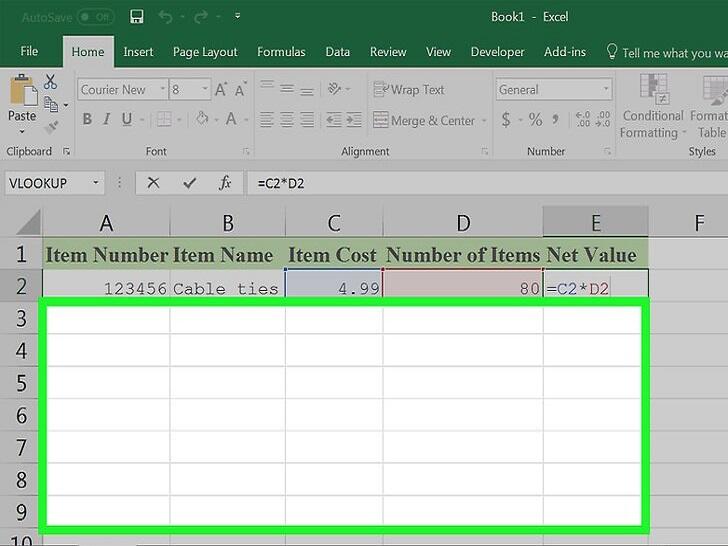728x546 pixels.
Task: Click Increase Indent icon
Action: [x=354, y=120]
